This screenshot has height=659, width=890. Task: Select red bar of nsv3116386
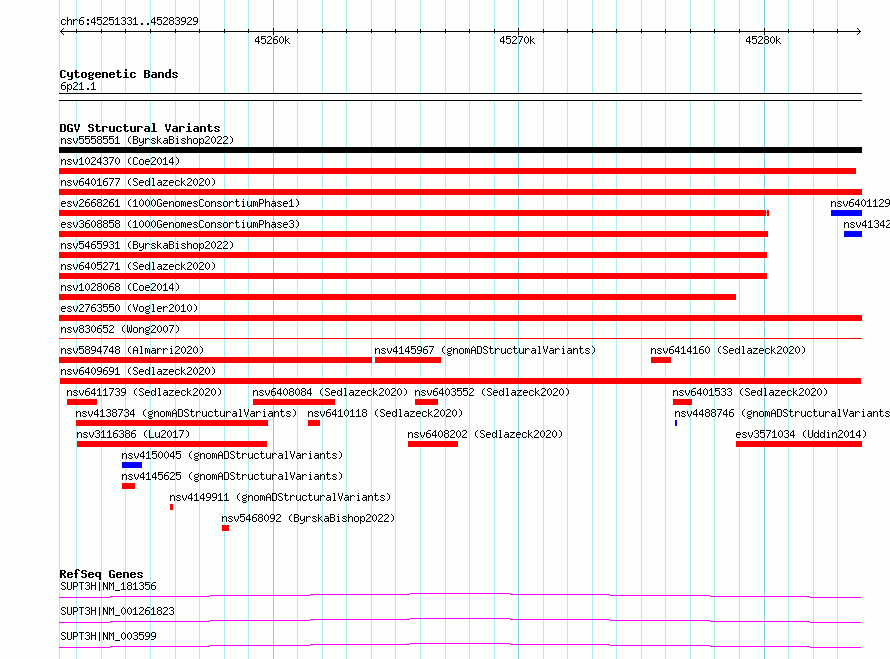(172, 444)
